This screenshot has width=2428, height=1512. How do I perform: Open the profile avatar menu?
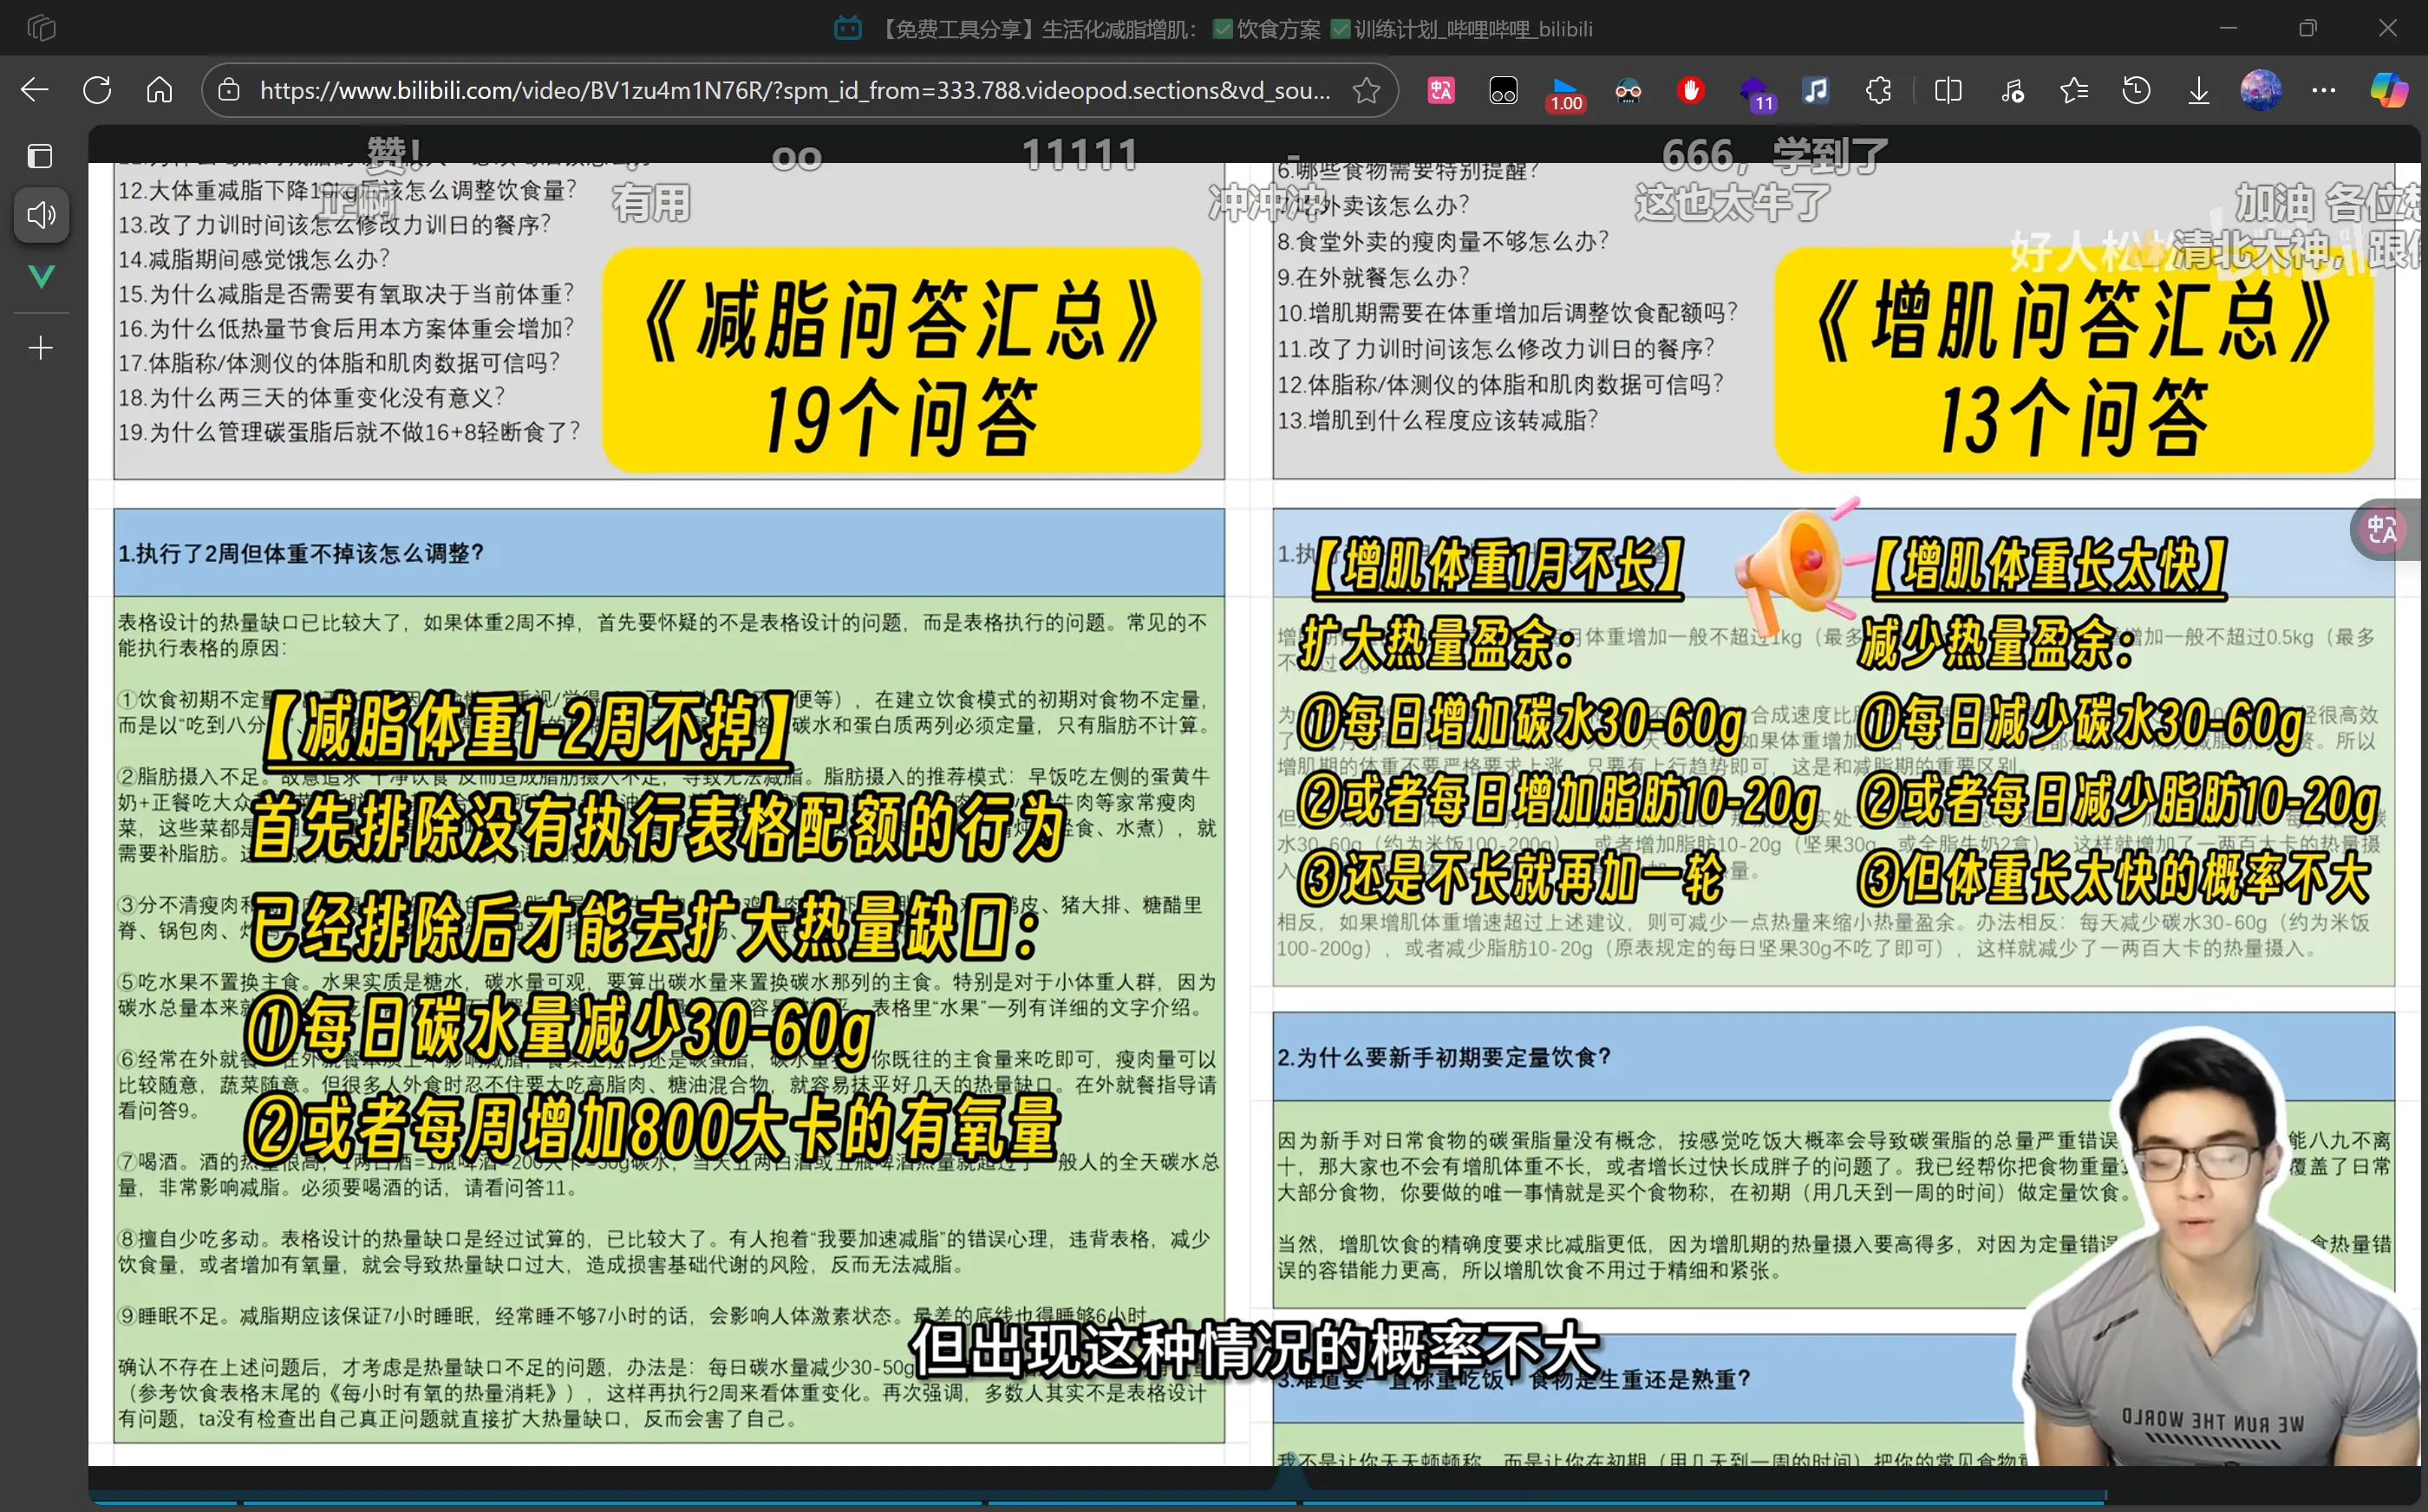2261,91
